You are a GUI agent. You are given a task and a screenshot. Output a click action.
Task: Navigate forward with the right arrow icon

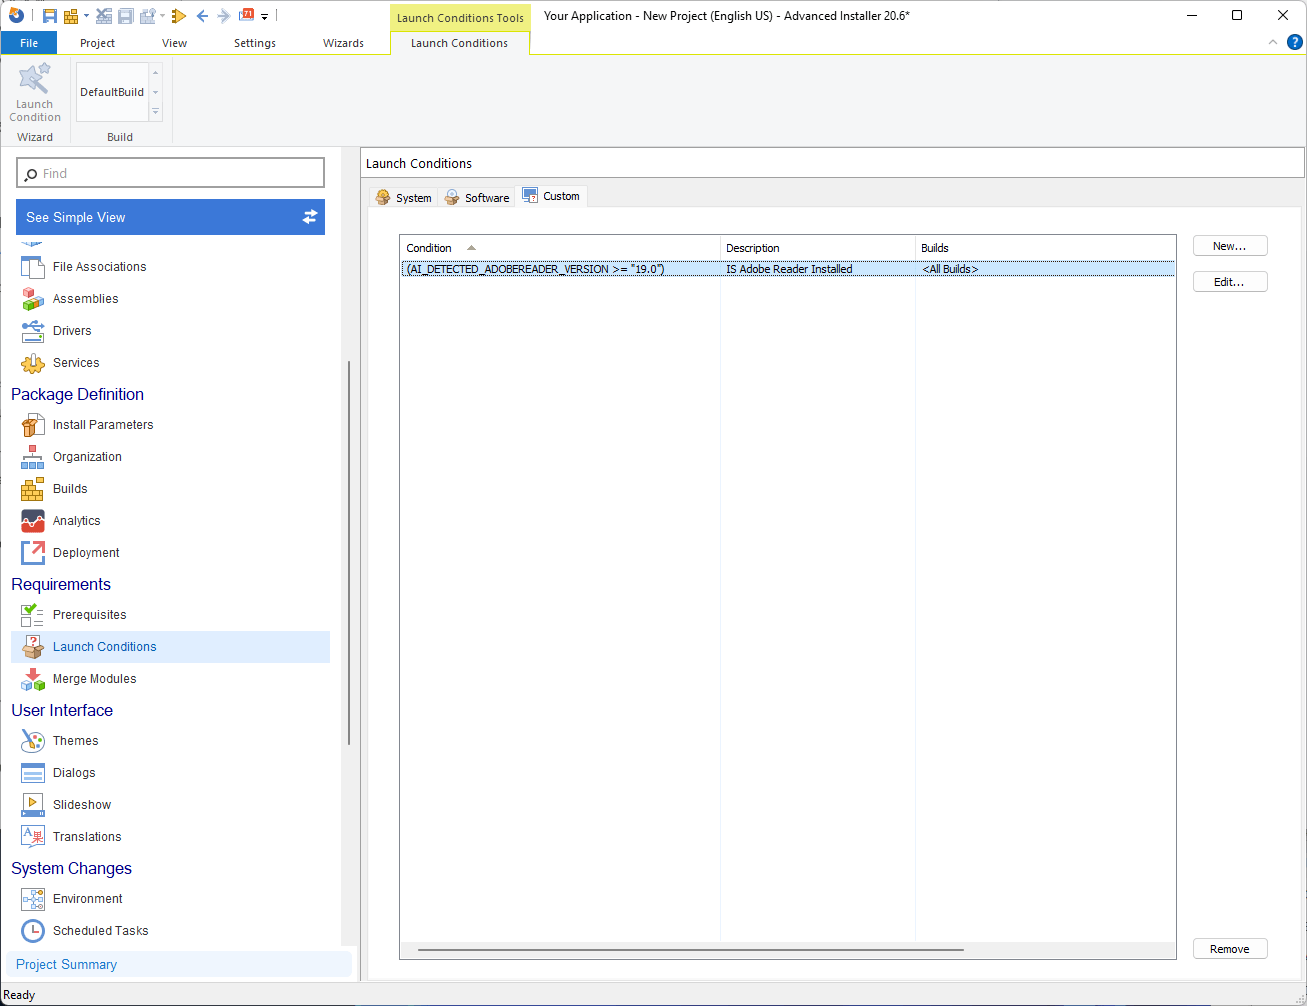224,16
